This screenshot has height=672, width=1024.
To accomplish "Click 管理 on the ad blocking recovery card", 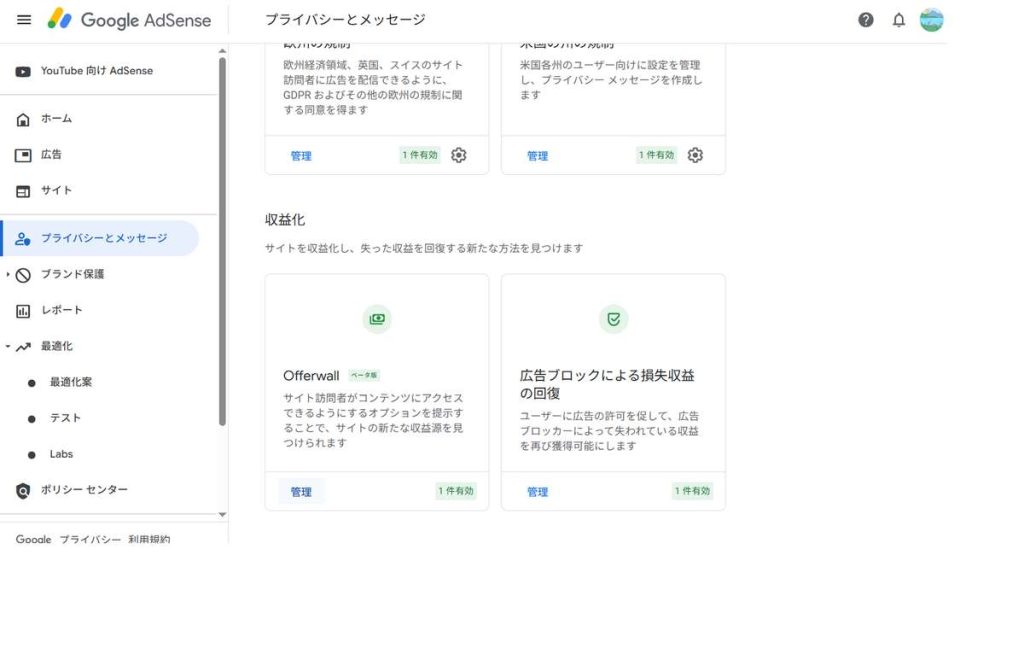I will (x=537, y=492).
